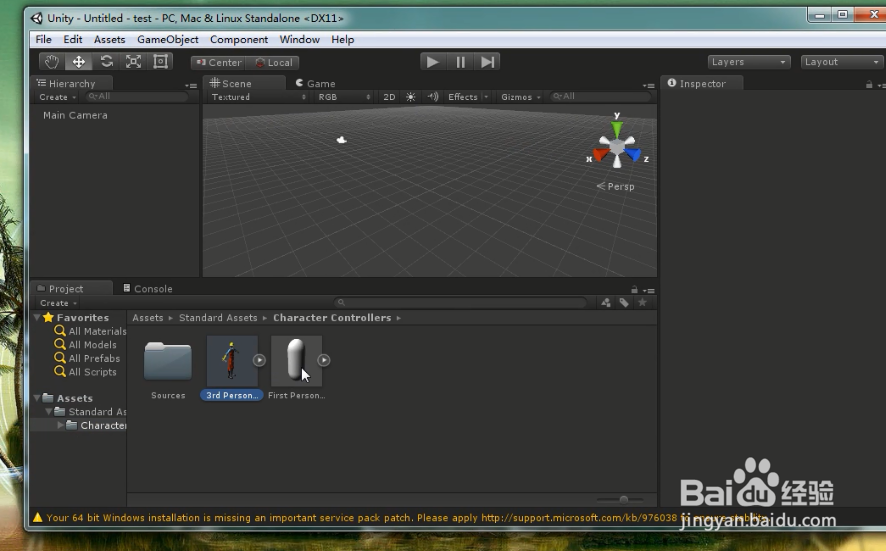The height and width of the screenshot is (551, 886).
Task: Select Main Camera in Hierarchy
Action: [x=75, y=115]
